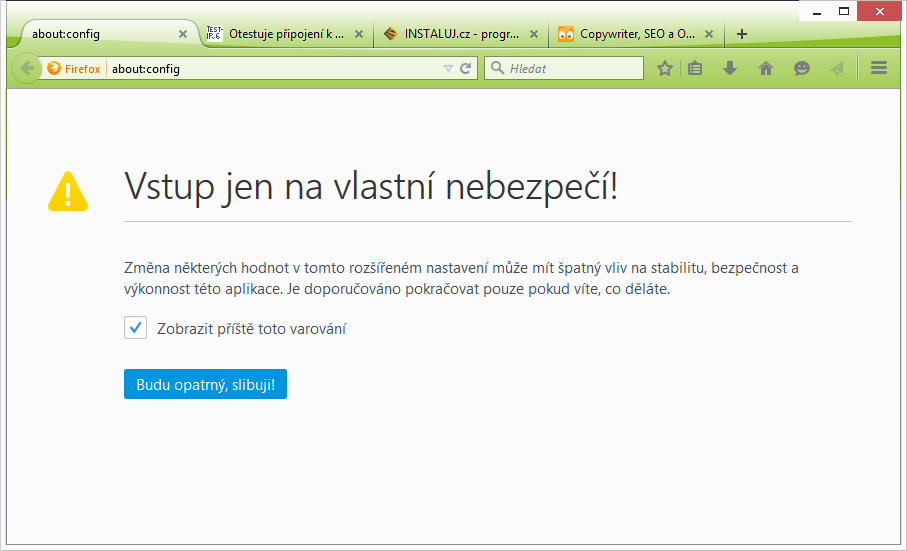This screenshot has height=551, width=907.
Task: Click the warning paragraph starting with Změna
Action: [x=461, y=278]
